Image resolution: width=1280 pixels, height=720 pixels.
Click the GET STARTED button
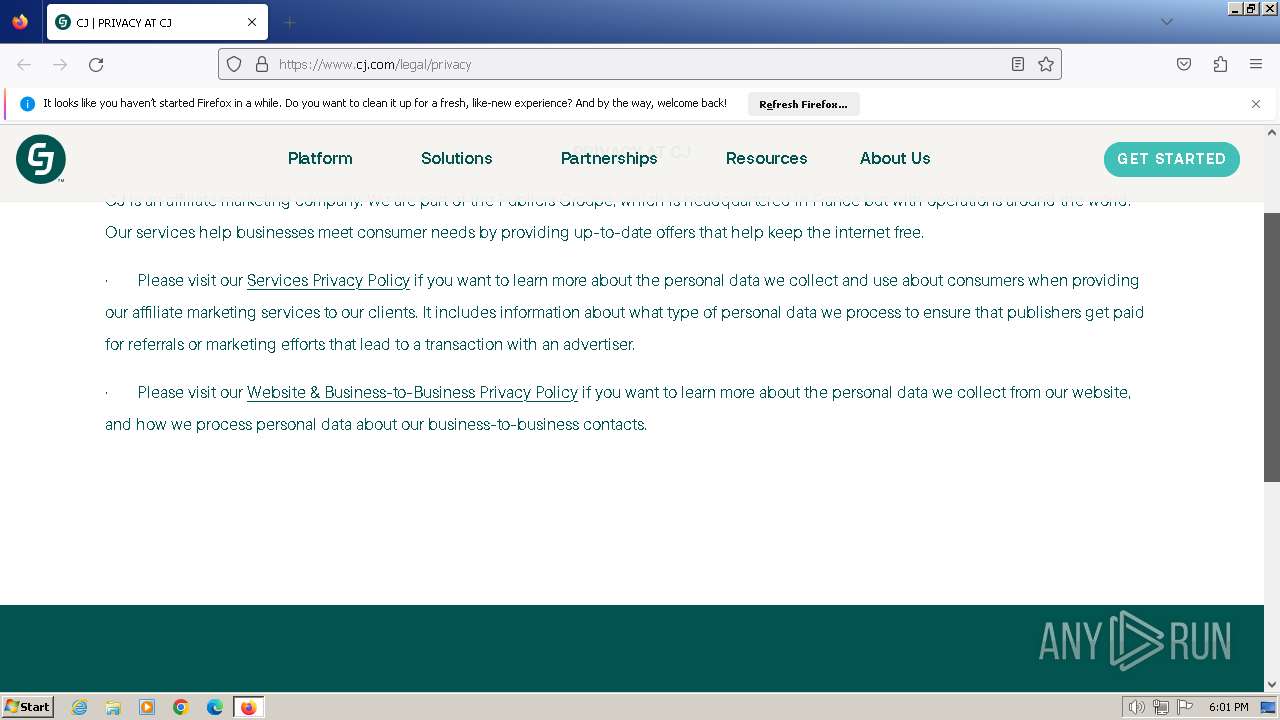[1171, 159]
